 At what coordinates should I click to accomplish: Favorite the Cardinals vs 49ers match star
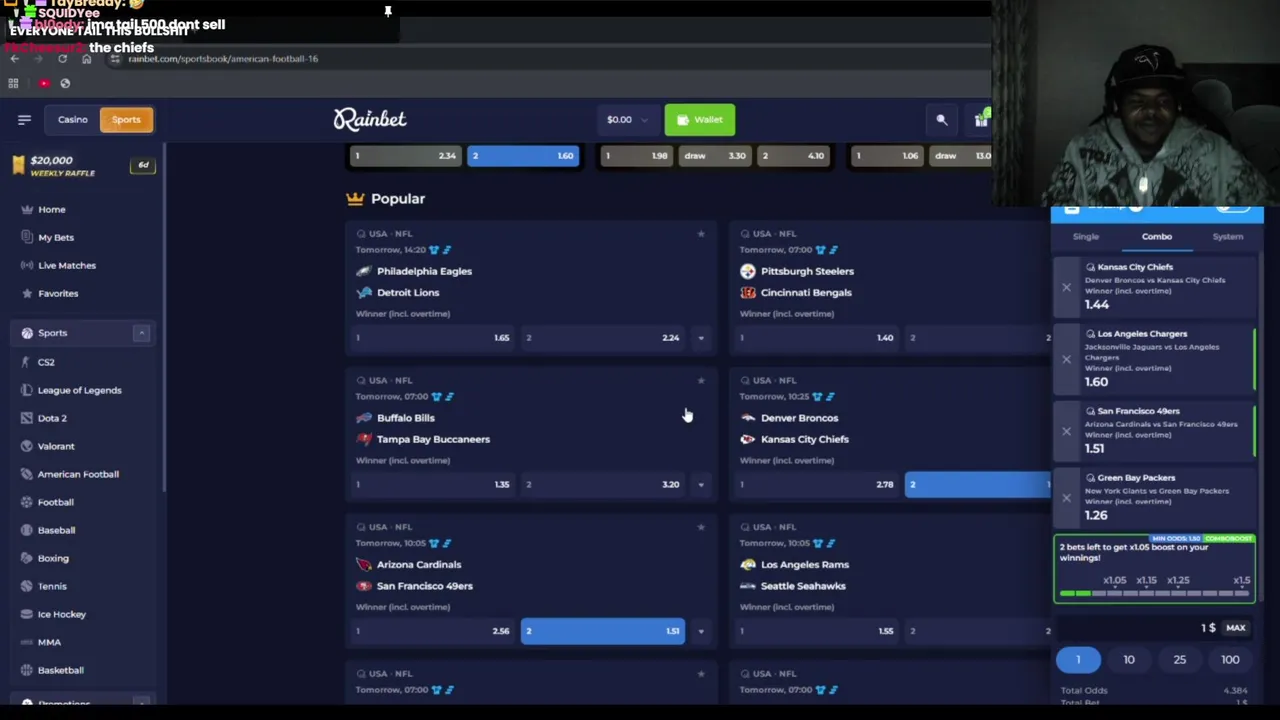coord(701,527)
